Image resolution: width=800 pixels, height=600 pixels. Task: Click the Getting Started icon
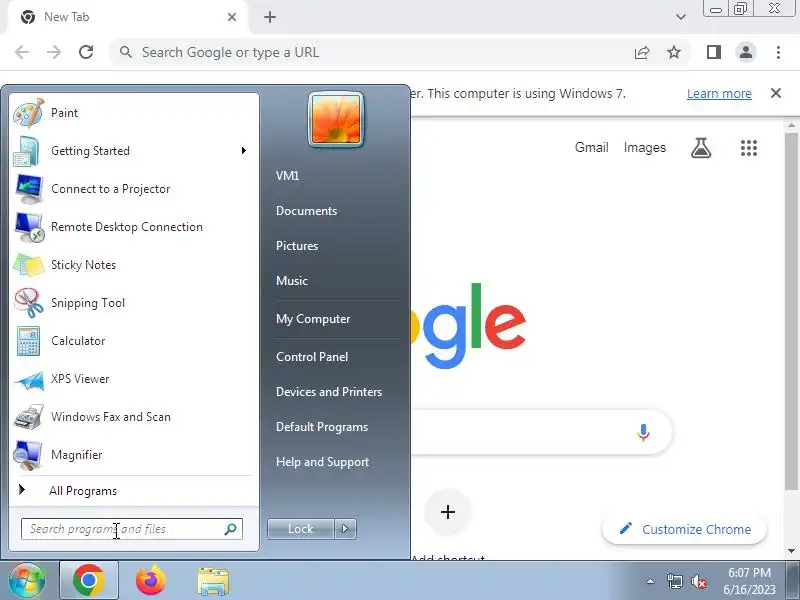pyautogui.click(x=27, y=152)
